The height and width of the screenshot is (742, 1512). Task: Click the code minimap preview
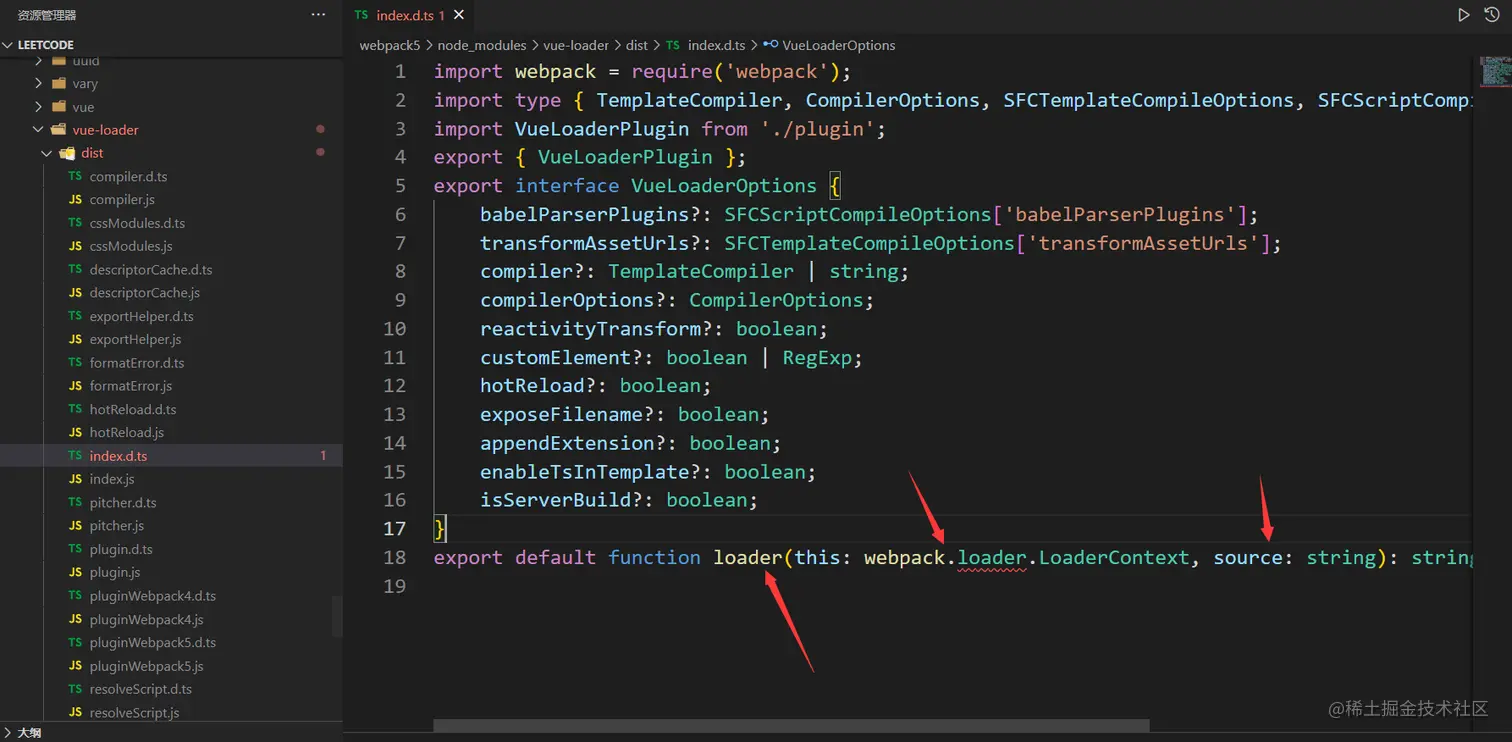(x=1495, y=72)
